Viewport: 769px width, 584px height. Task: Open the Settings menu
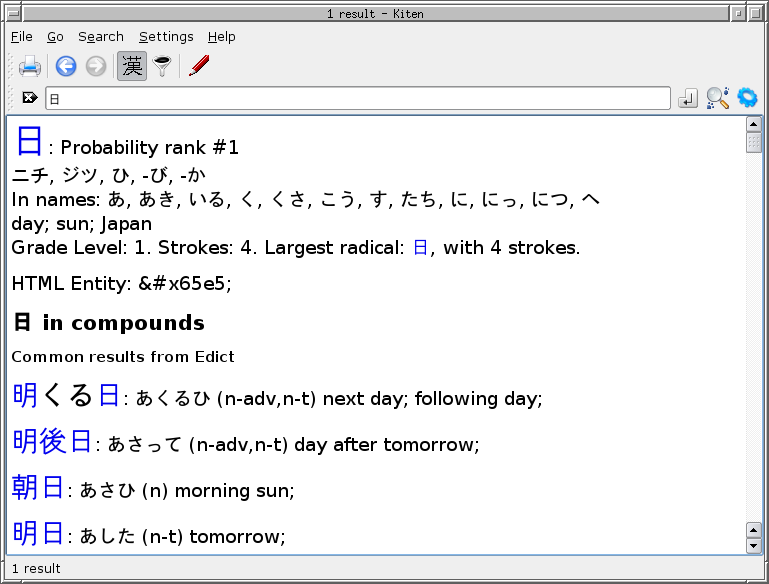click(x=166, y=37)
